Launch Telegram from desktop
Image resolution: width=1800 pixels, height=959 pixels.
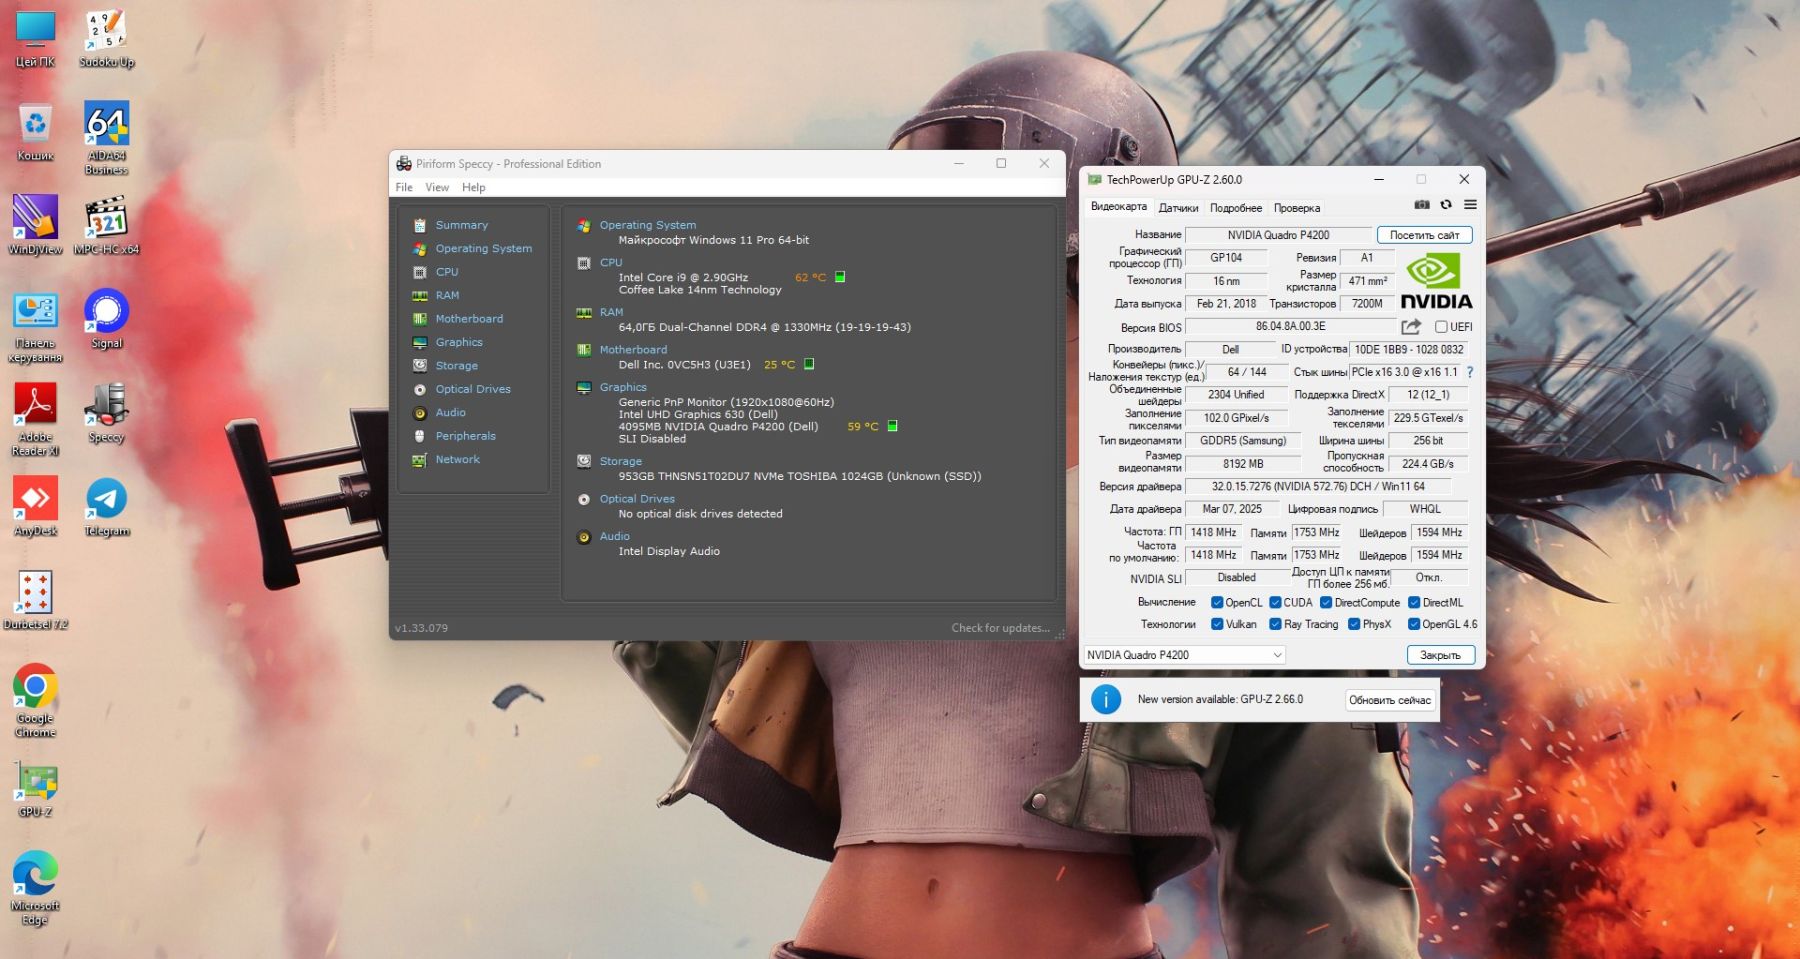click(107, 506)
